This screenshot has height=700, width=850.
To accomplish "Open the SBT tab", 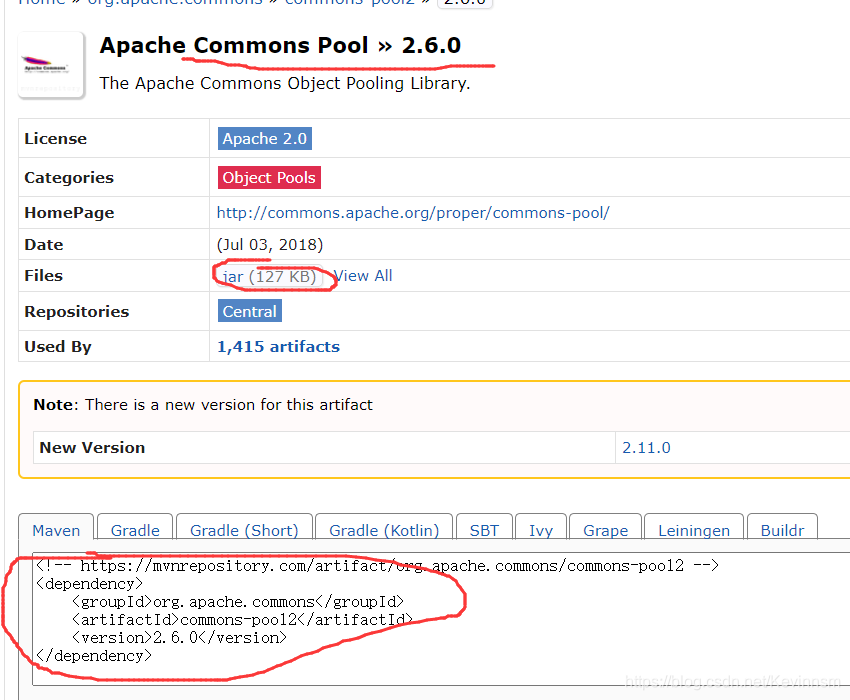I will coord(484,530).
